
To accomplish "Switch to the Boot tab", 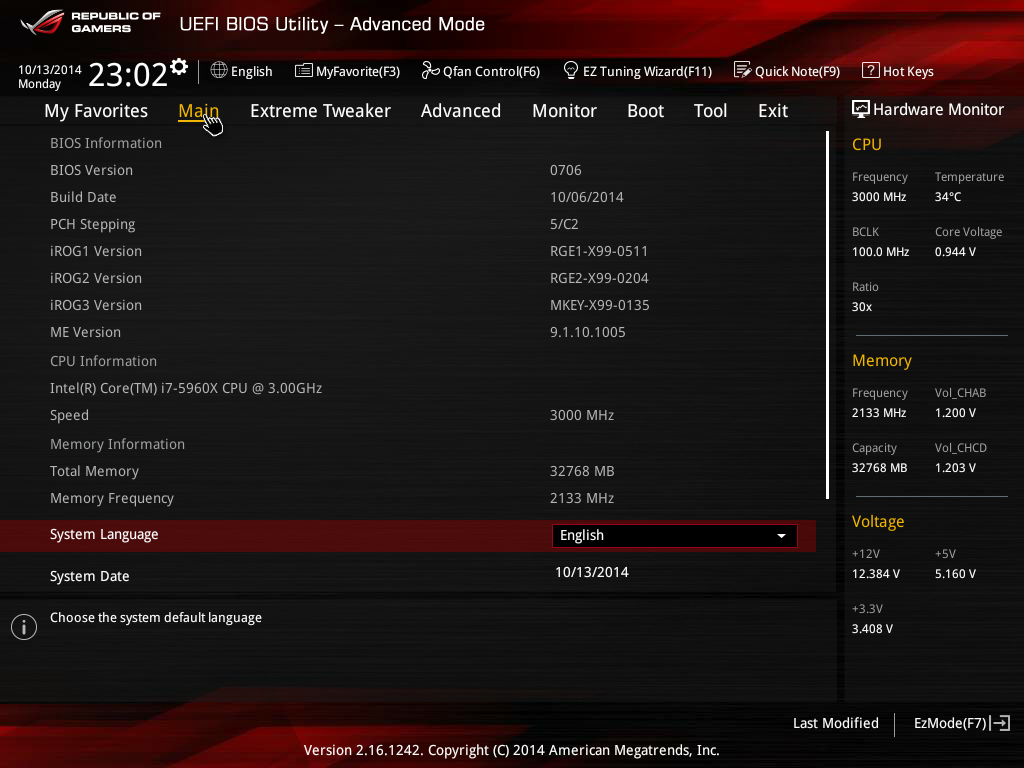I will (x=645, y=111).
